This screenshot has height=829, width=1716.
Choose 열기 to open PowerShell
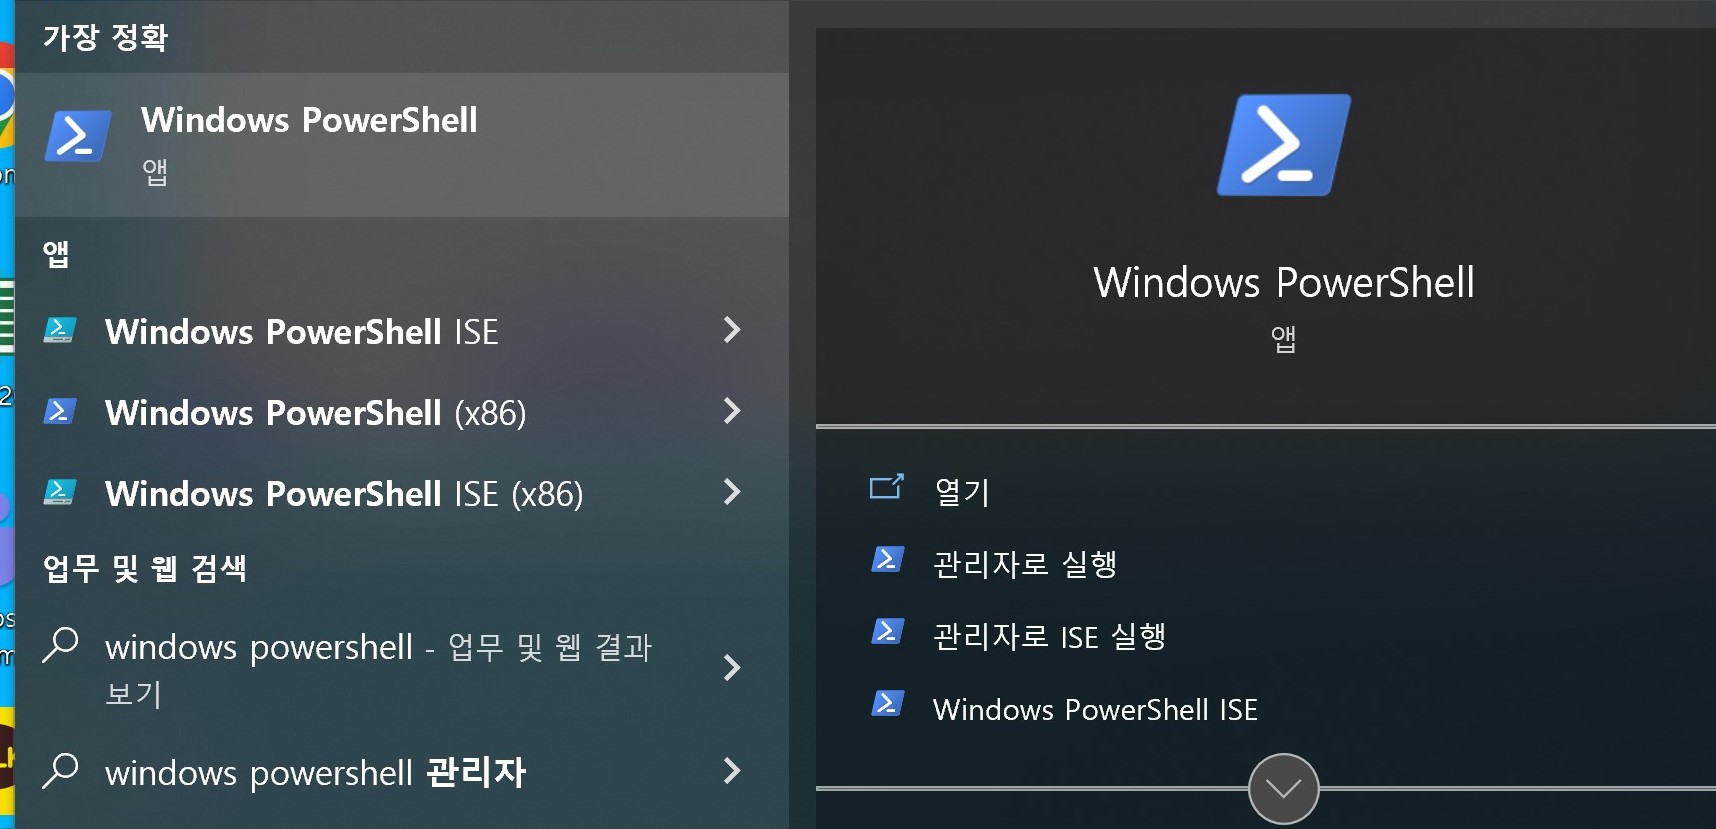pyautogui.click(x=962, y=492)
